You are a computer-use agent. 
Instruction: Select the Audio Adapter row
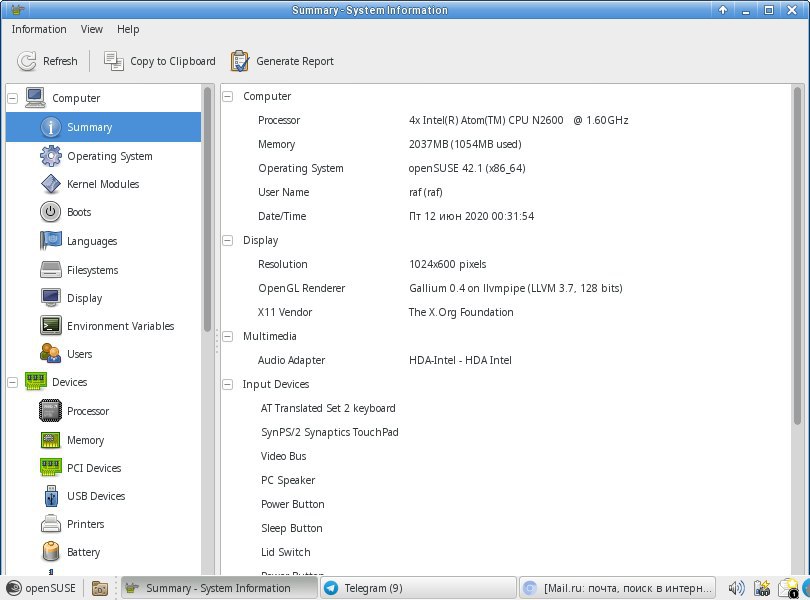506,360
